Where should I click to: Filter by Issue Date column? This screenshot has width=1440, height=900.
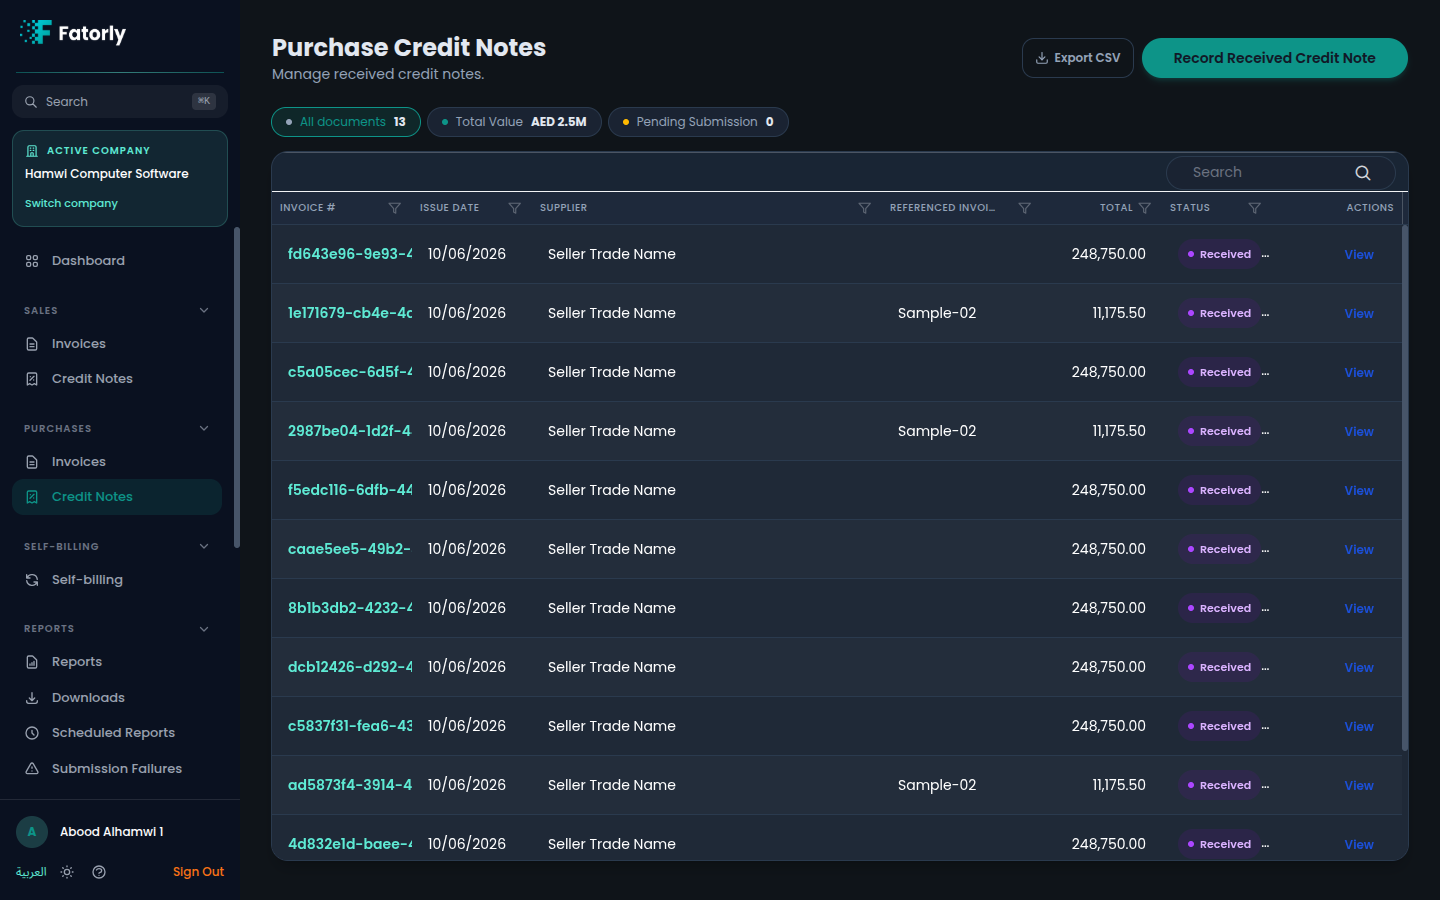click(x=515, y=208)
